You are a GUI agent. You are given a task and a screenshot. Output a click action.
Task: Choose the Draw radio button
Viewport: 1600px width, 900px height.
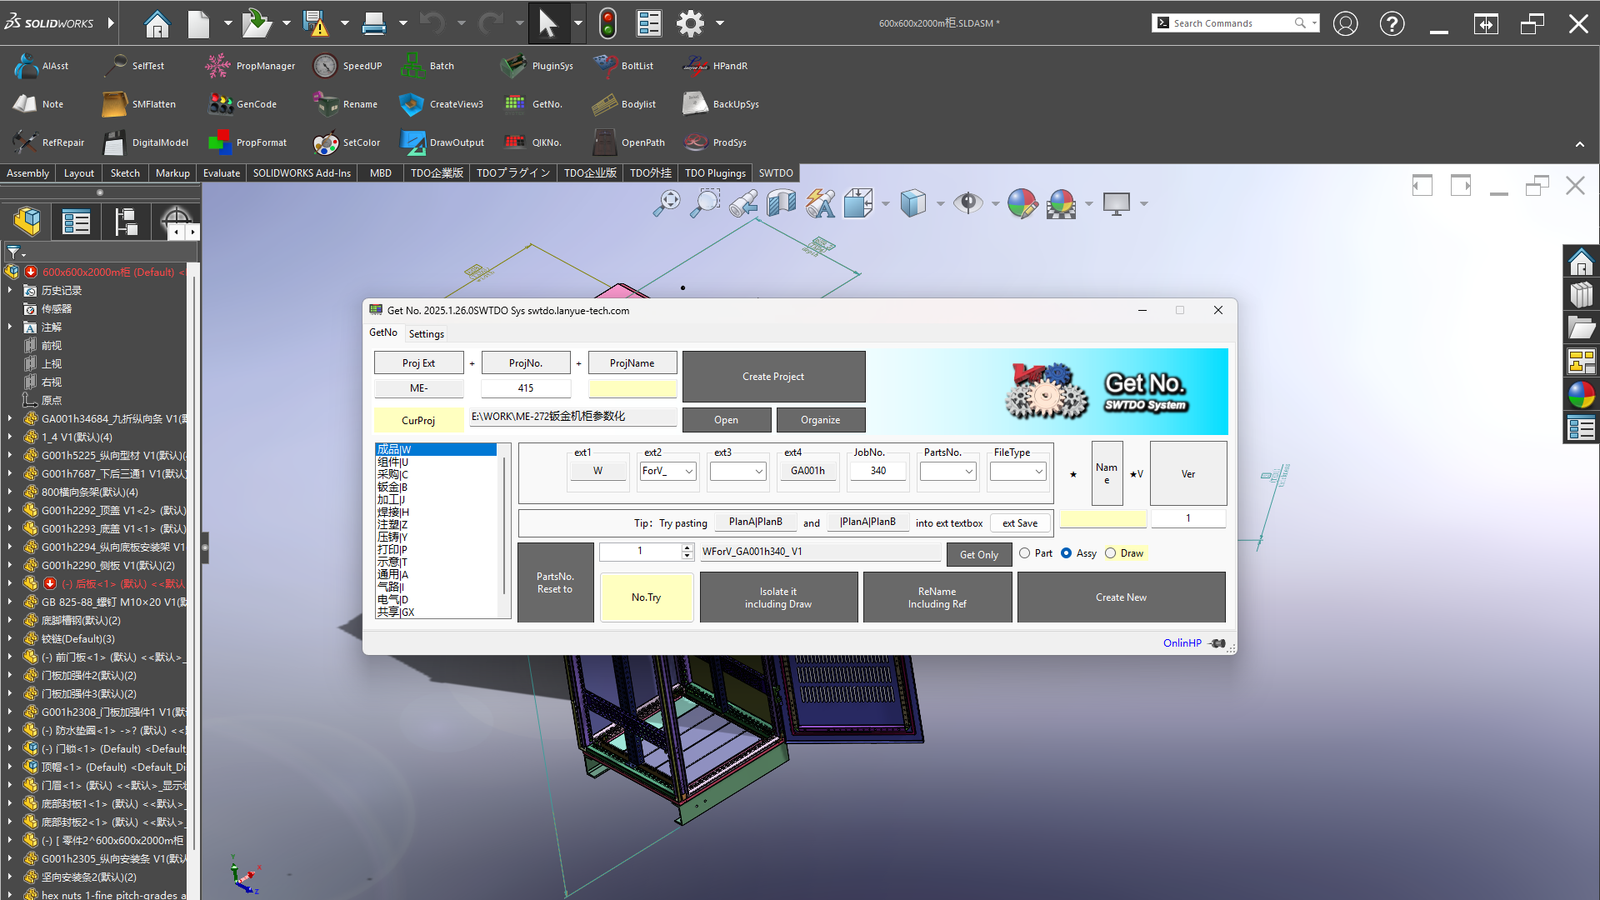[x=1111, y=553]
